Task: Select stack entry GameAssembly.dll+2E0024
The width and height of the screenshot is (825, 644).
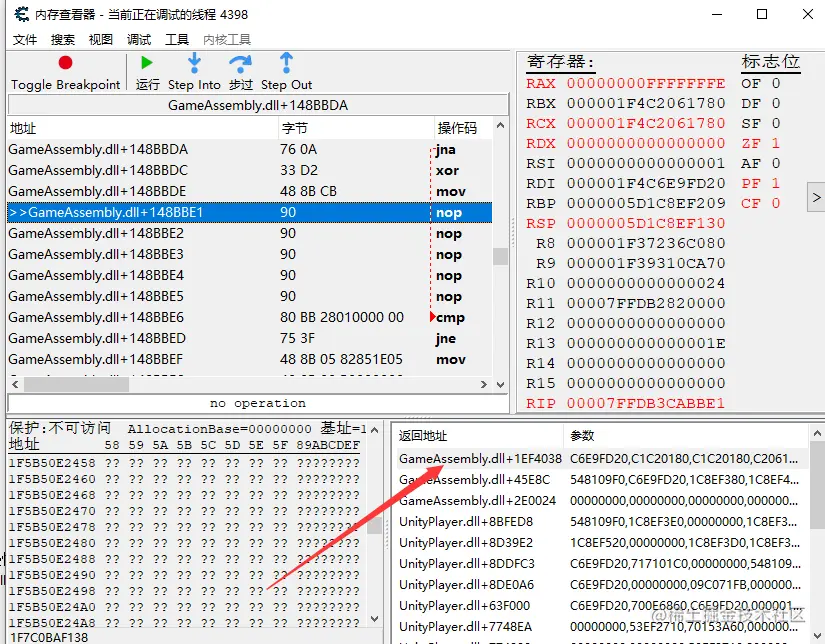Action: pyautogui.click(x=601, y=501)
